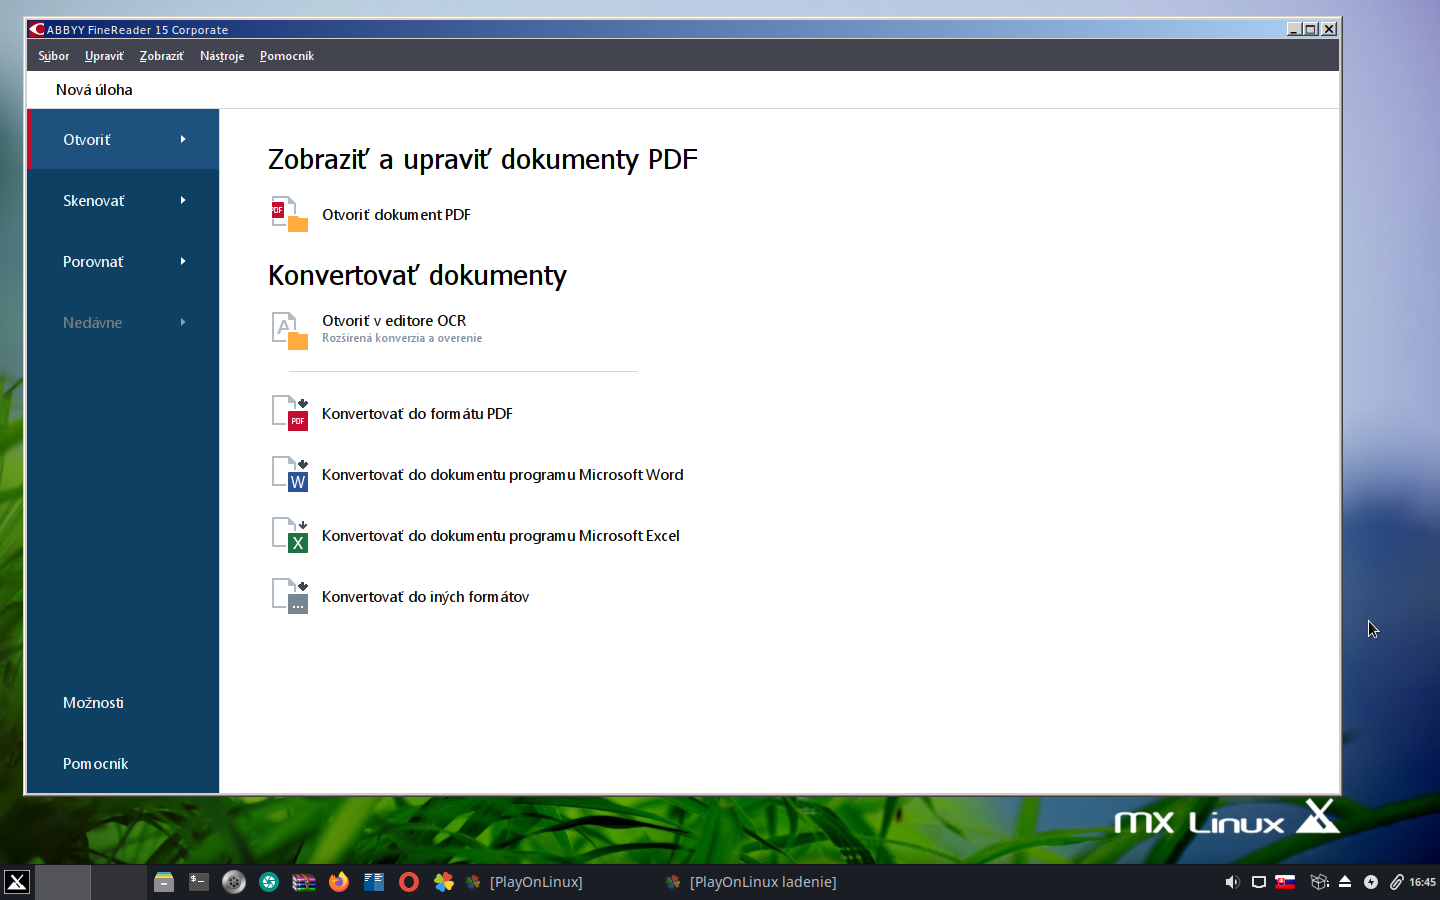This screenshot has width=1440, height=900.
Task: Click the other formats conversion icon
Action: [290, 596]
